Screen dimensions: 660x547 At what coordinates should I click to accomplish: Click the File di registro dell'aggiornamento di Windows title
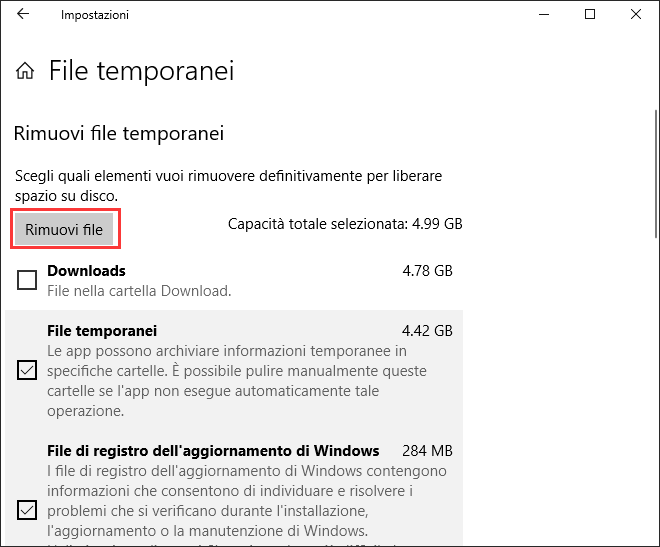click(213, 450)
